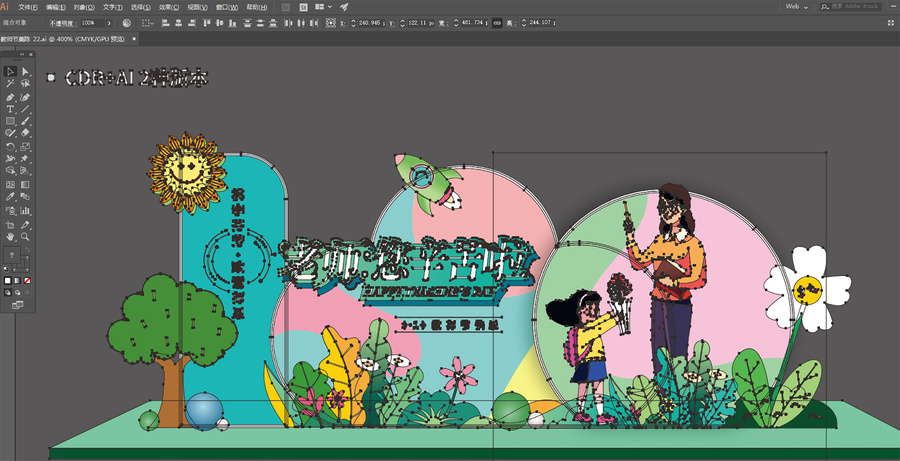This screenshot has width=900, height=461.
Task: Open the 编辑 (Edit) menu
Action: click(x=56, y=7)
